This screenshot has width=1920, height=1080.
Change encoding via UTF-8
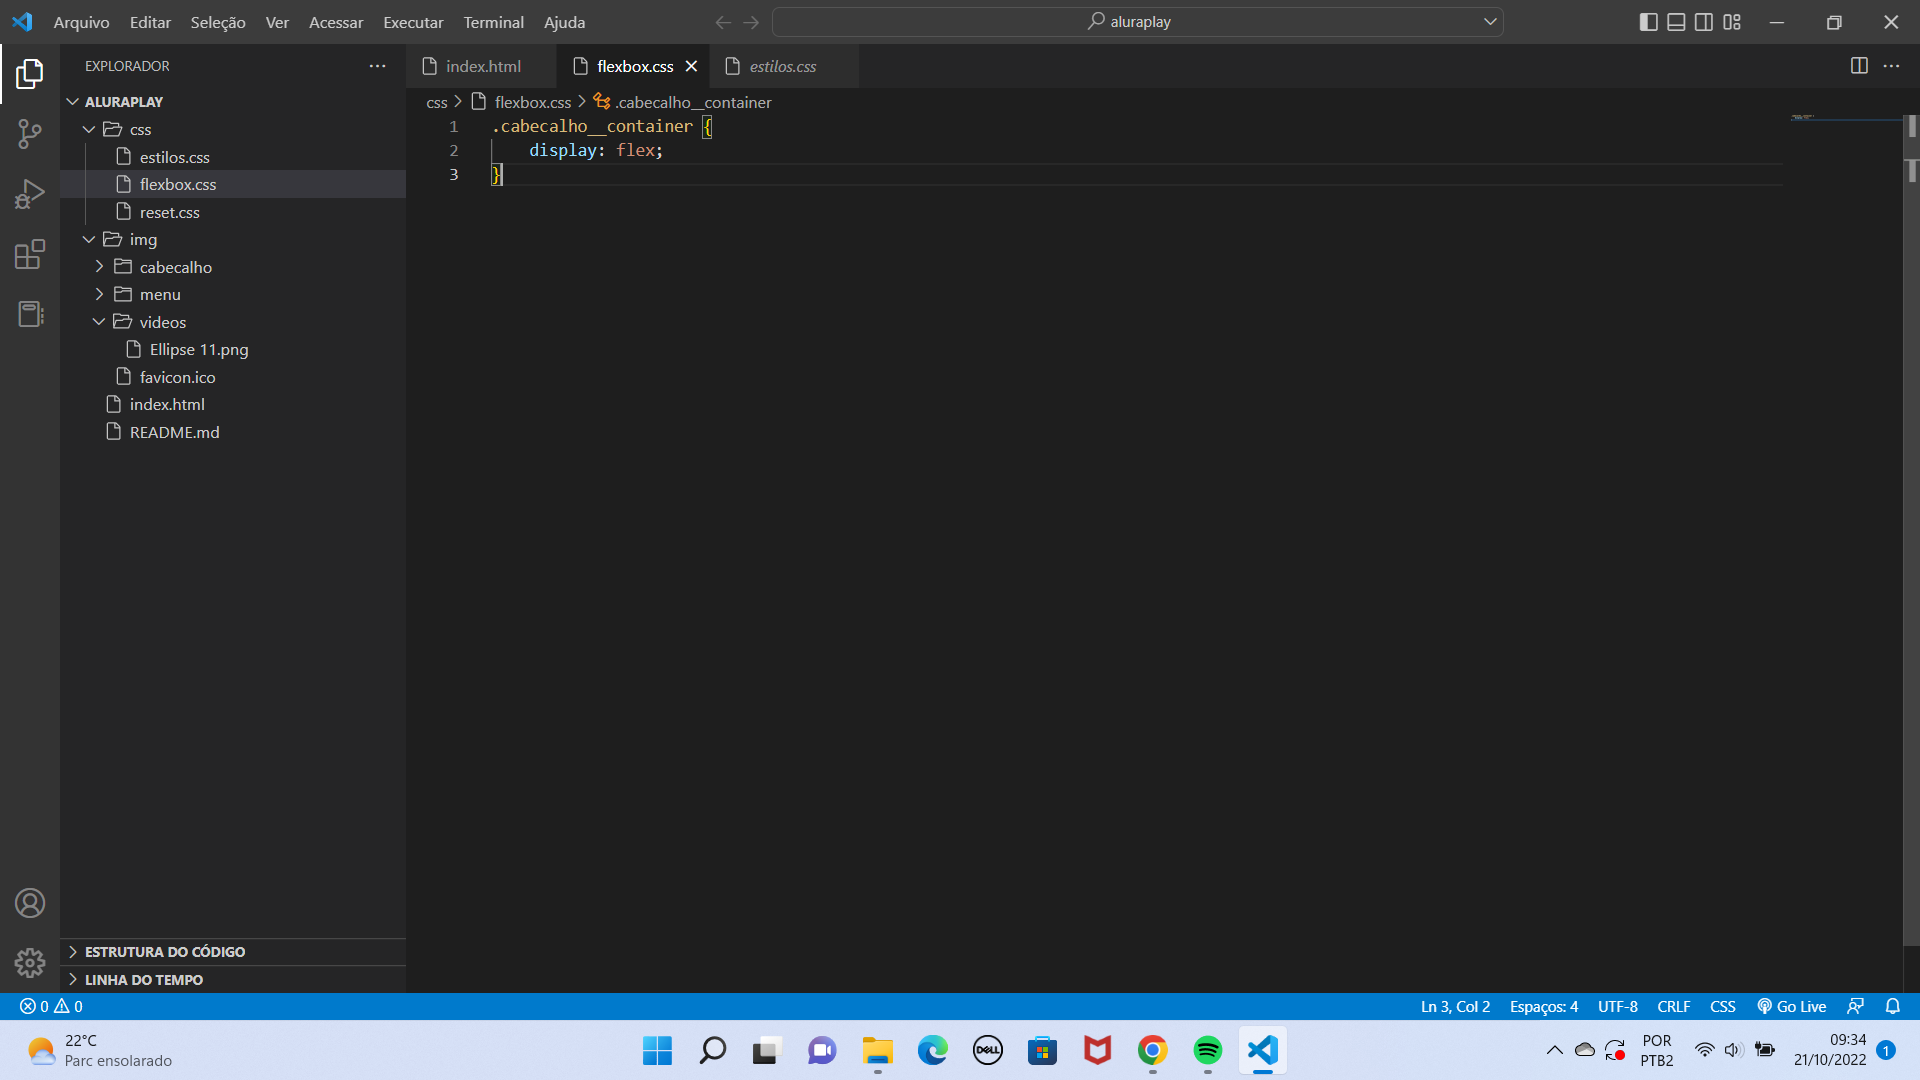pos(1617,1006)
